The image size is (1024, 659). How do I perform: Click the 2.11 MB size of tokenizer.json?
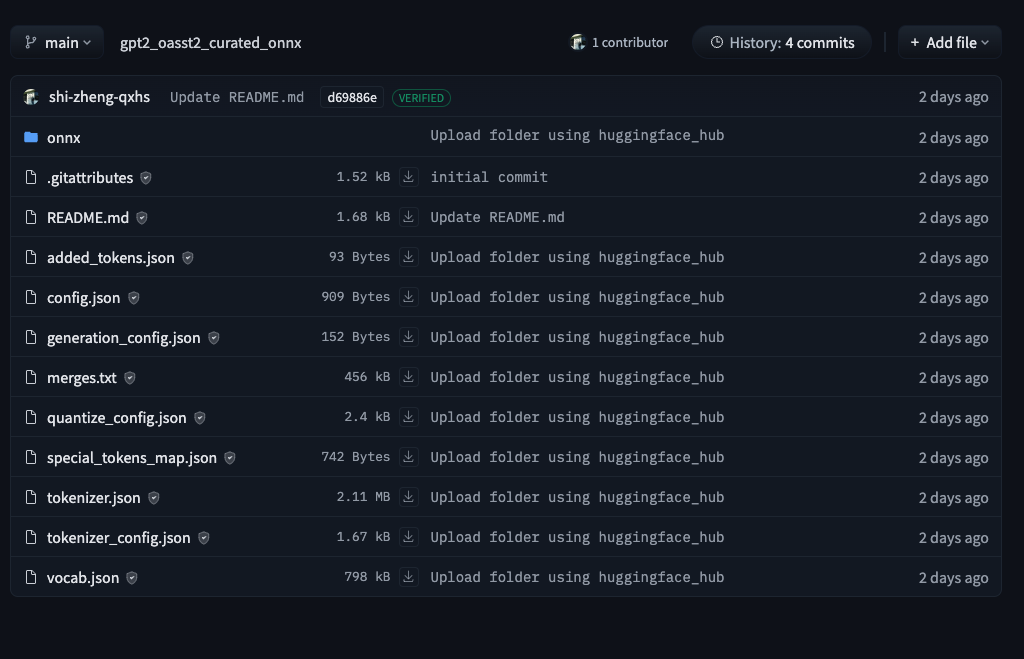pos(363,497)
